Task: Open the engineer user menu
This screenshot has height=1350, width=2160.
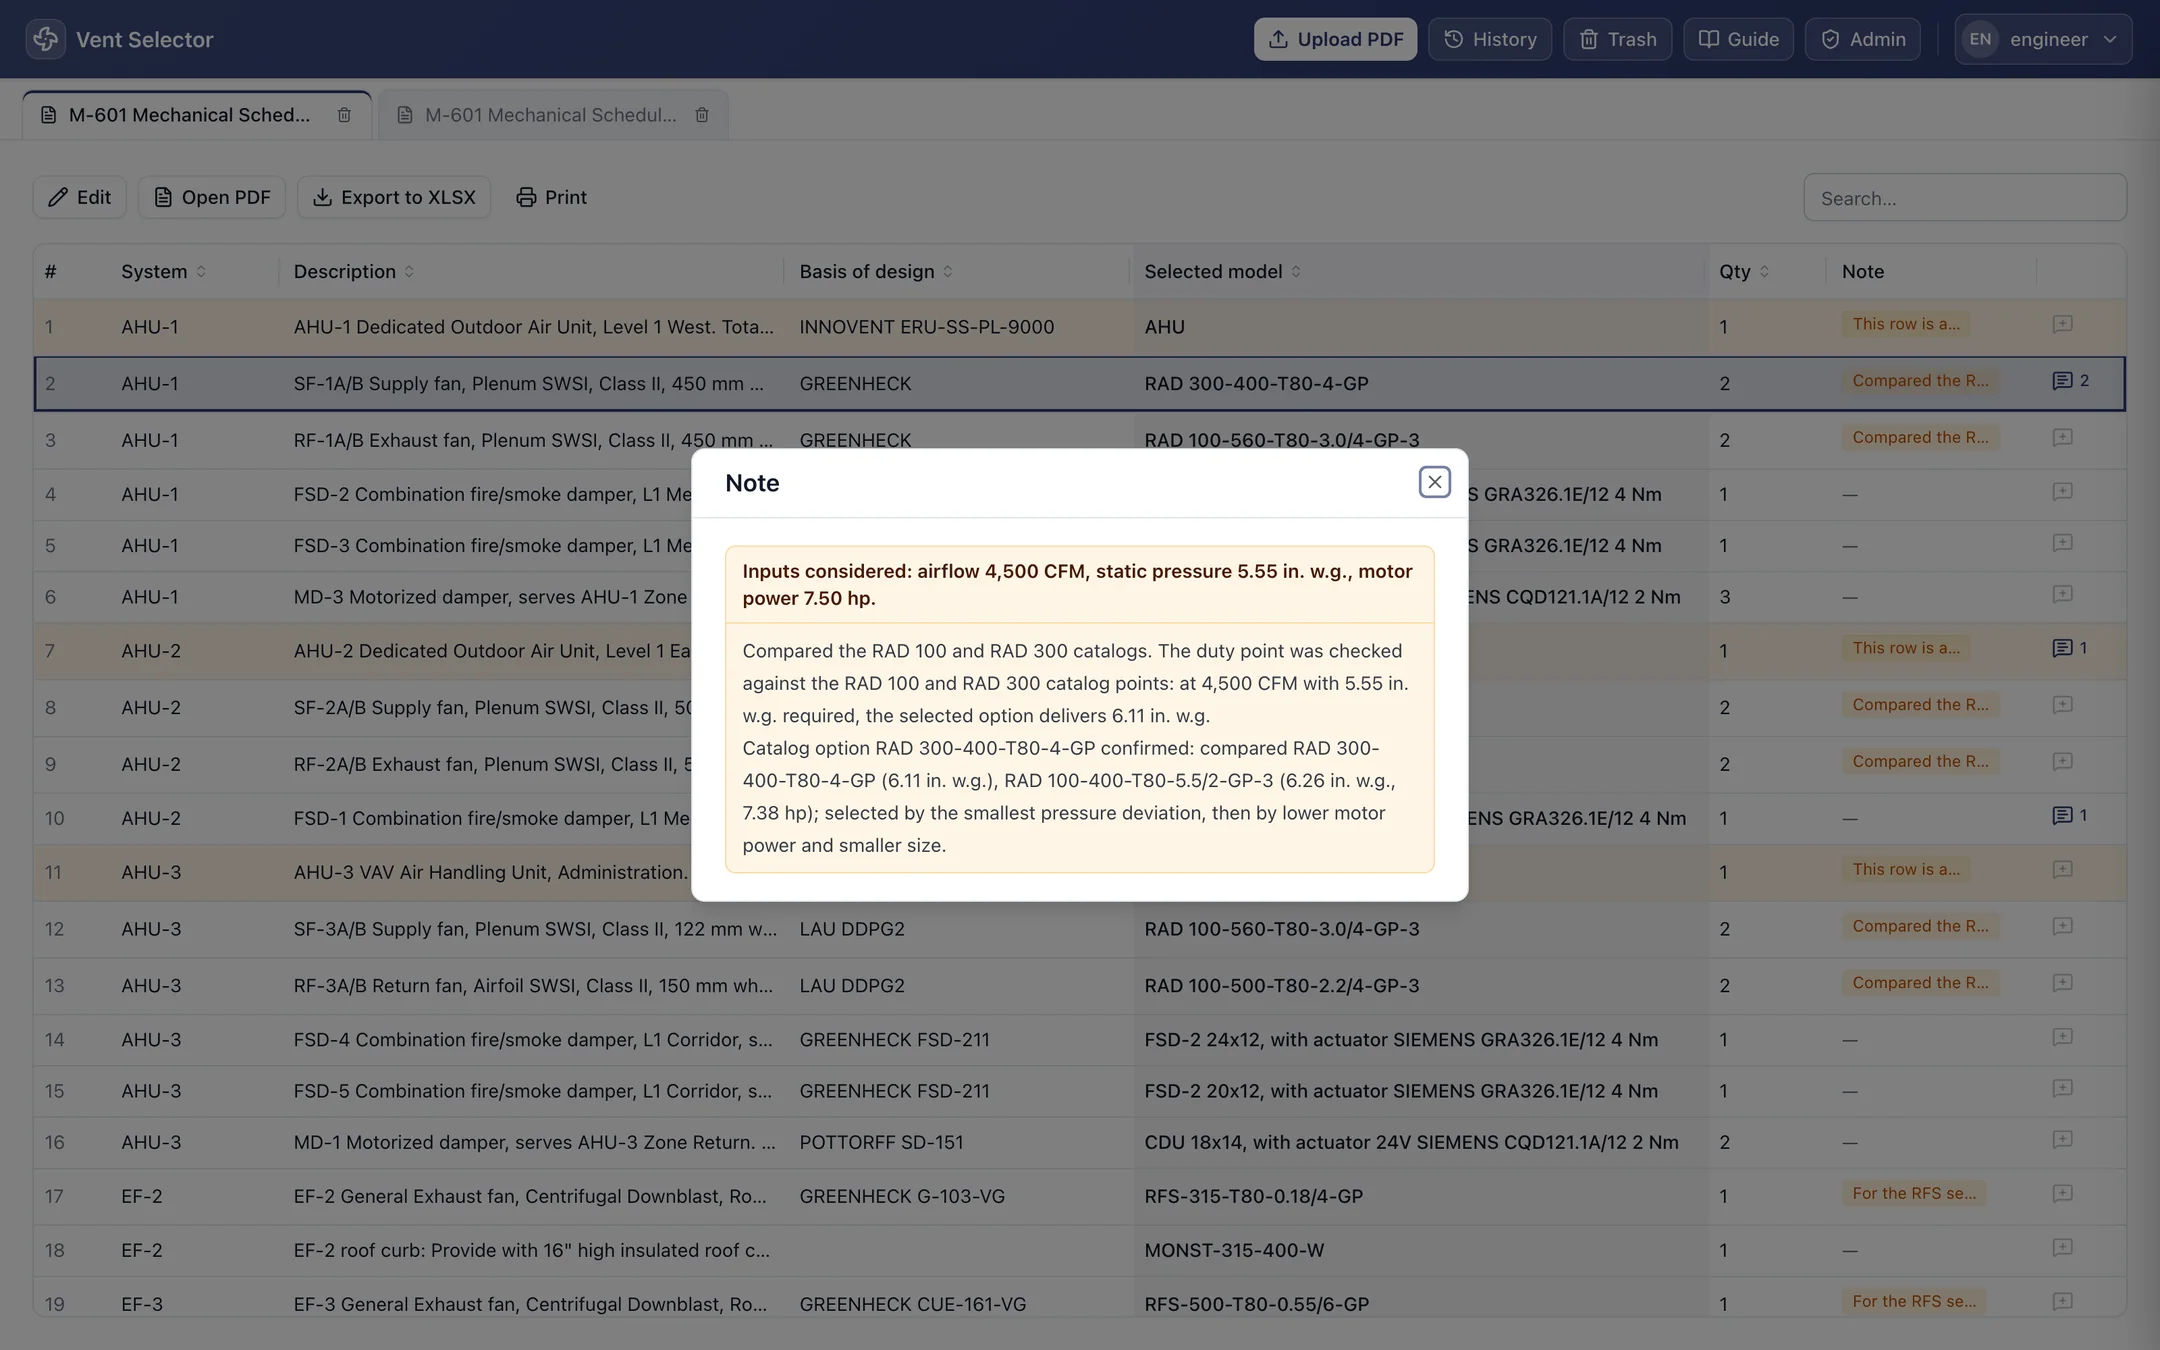Action: (2043, 39)
